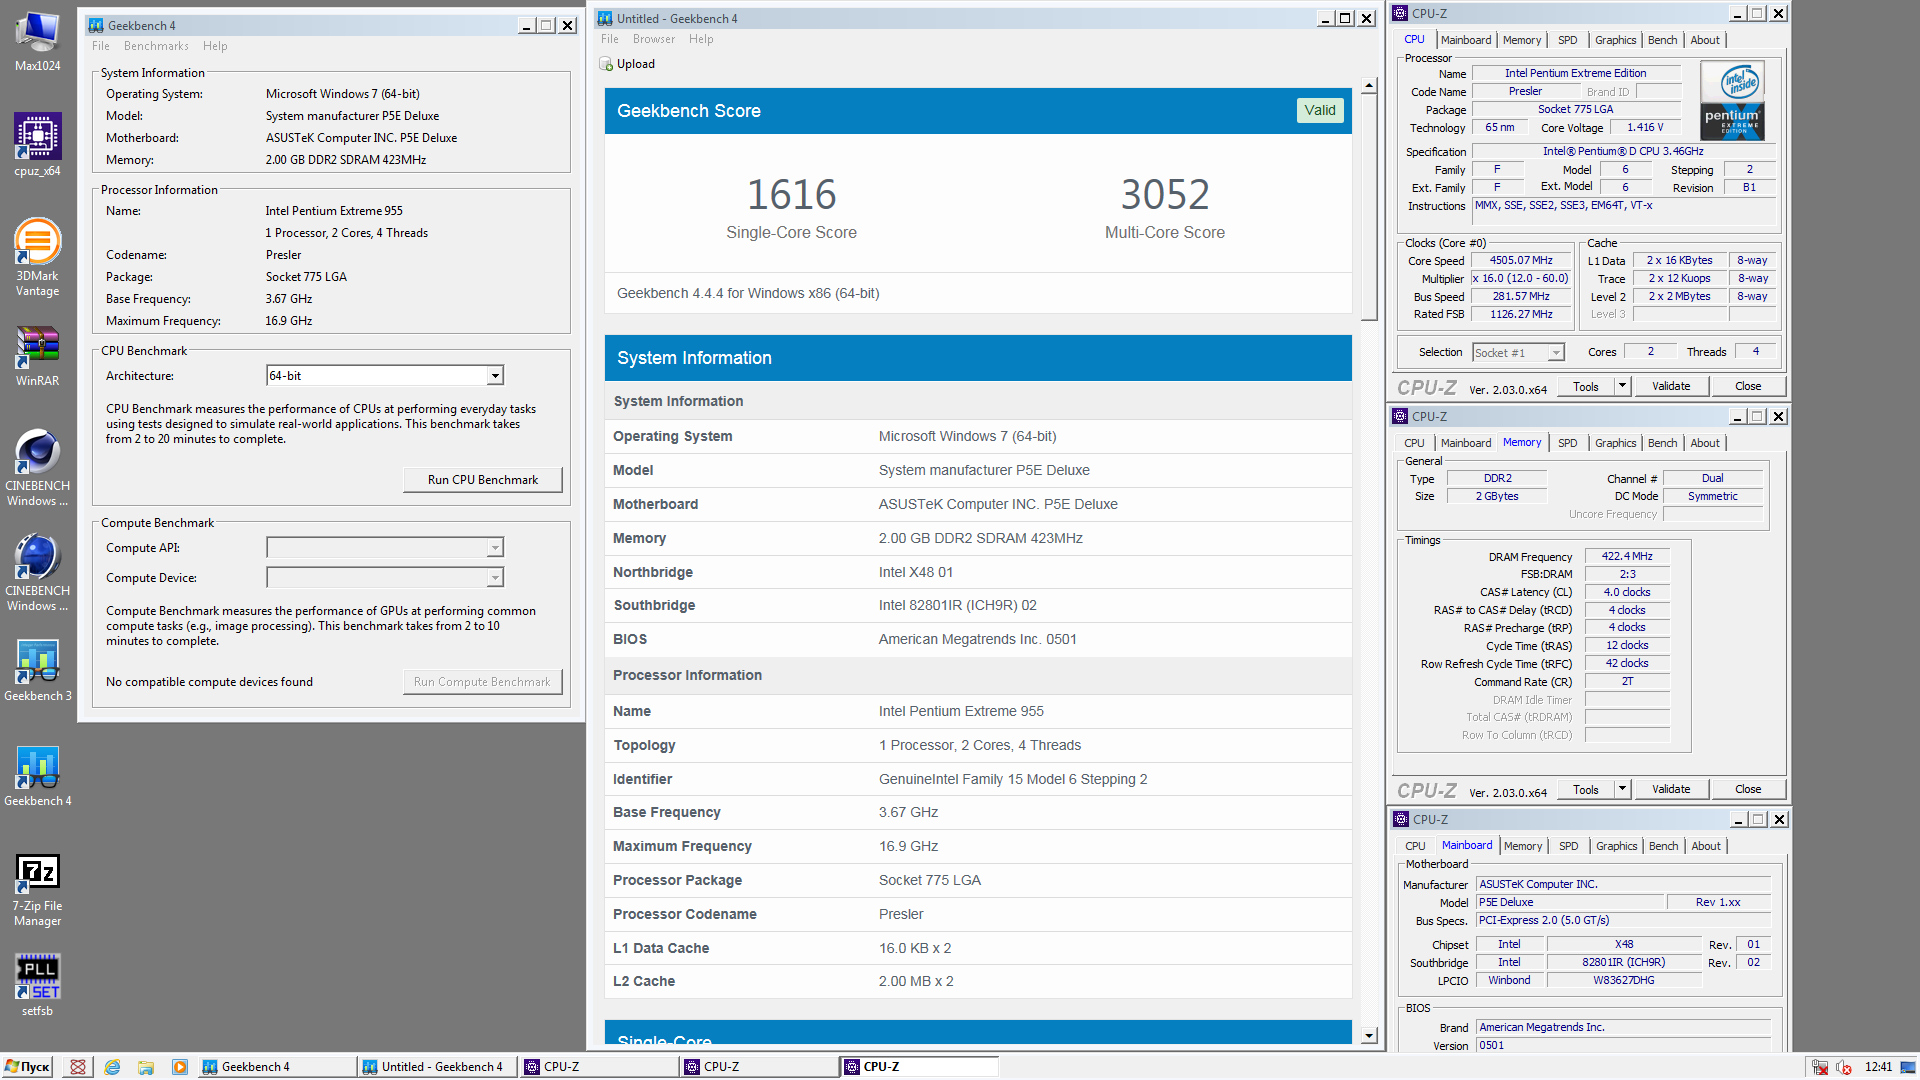Click the taskbar clock showing 12:41
1920x1080 pixels.
[x=1878, y=1067]
